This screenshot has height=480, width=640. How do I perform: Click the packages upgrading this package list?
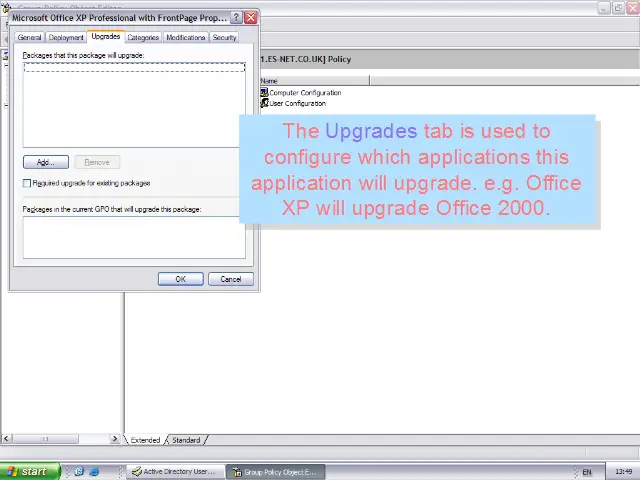pyautogui.click(x=134, y=238)
